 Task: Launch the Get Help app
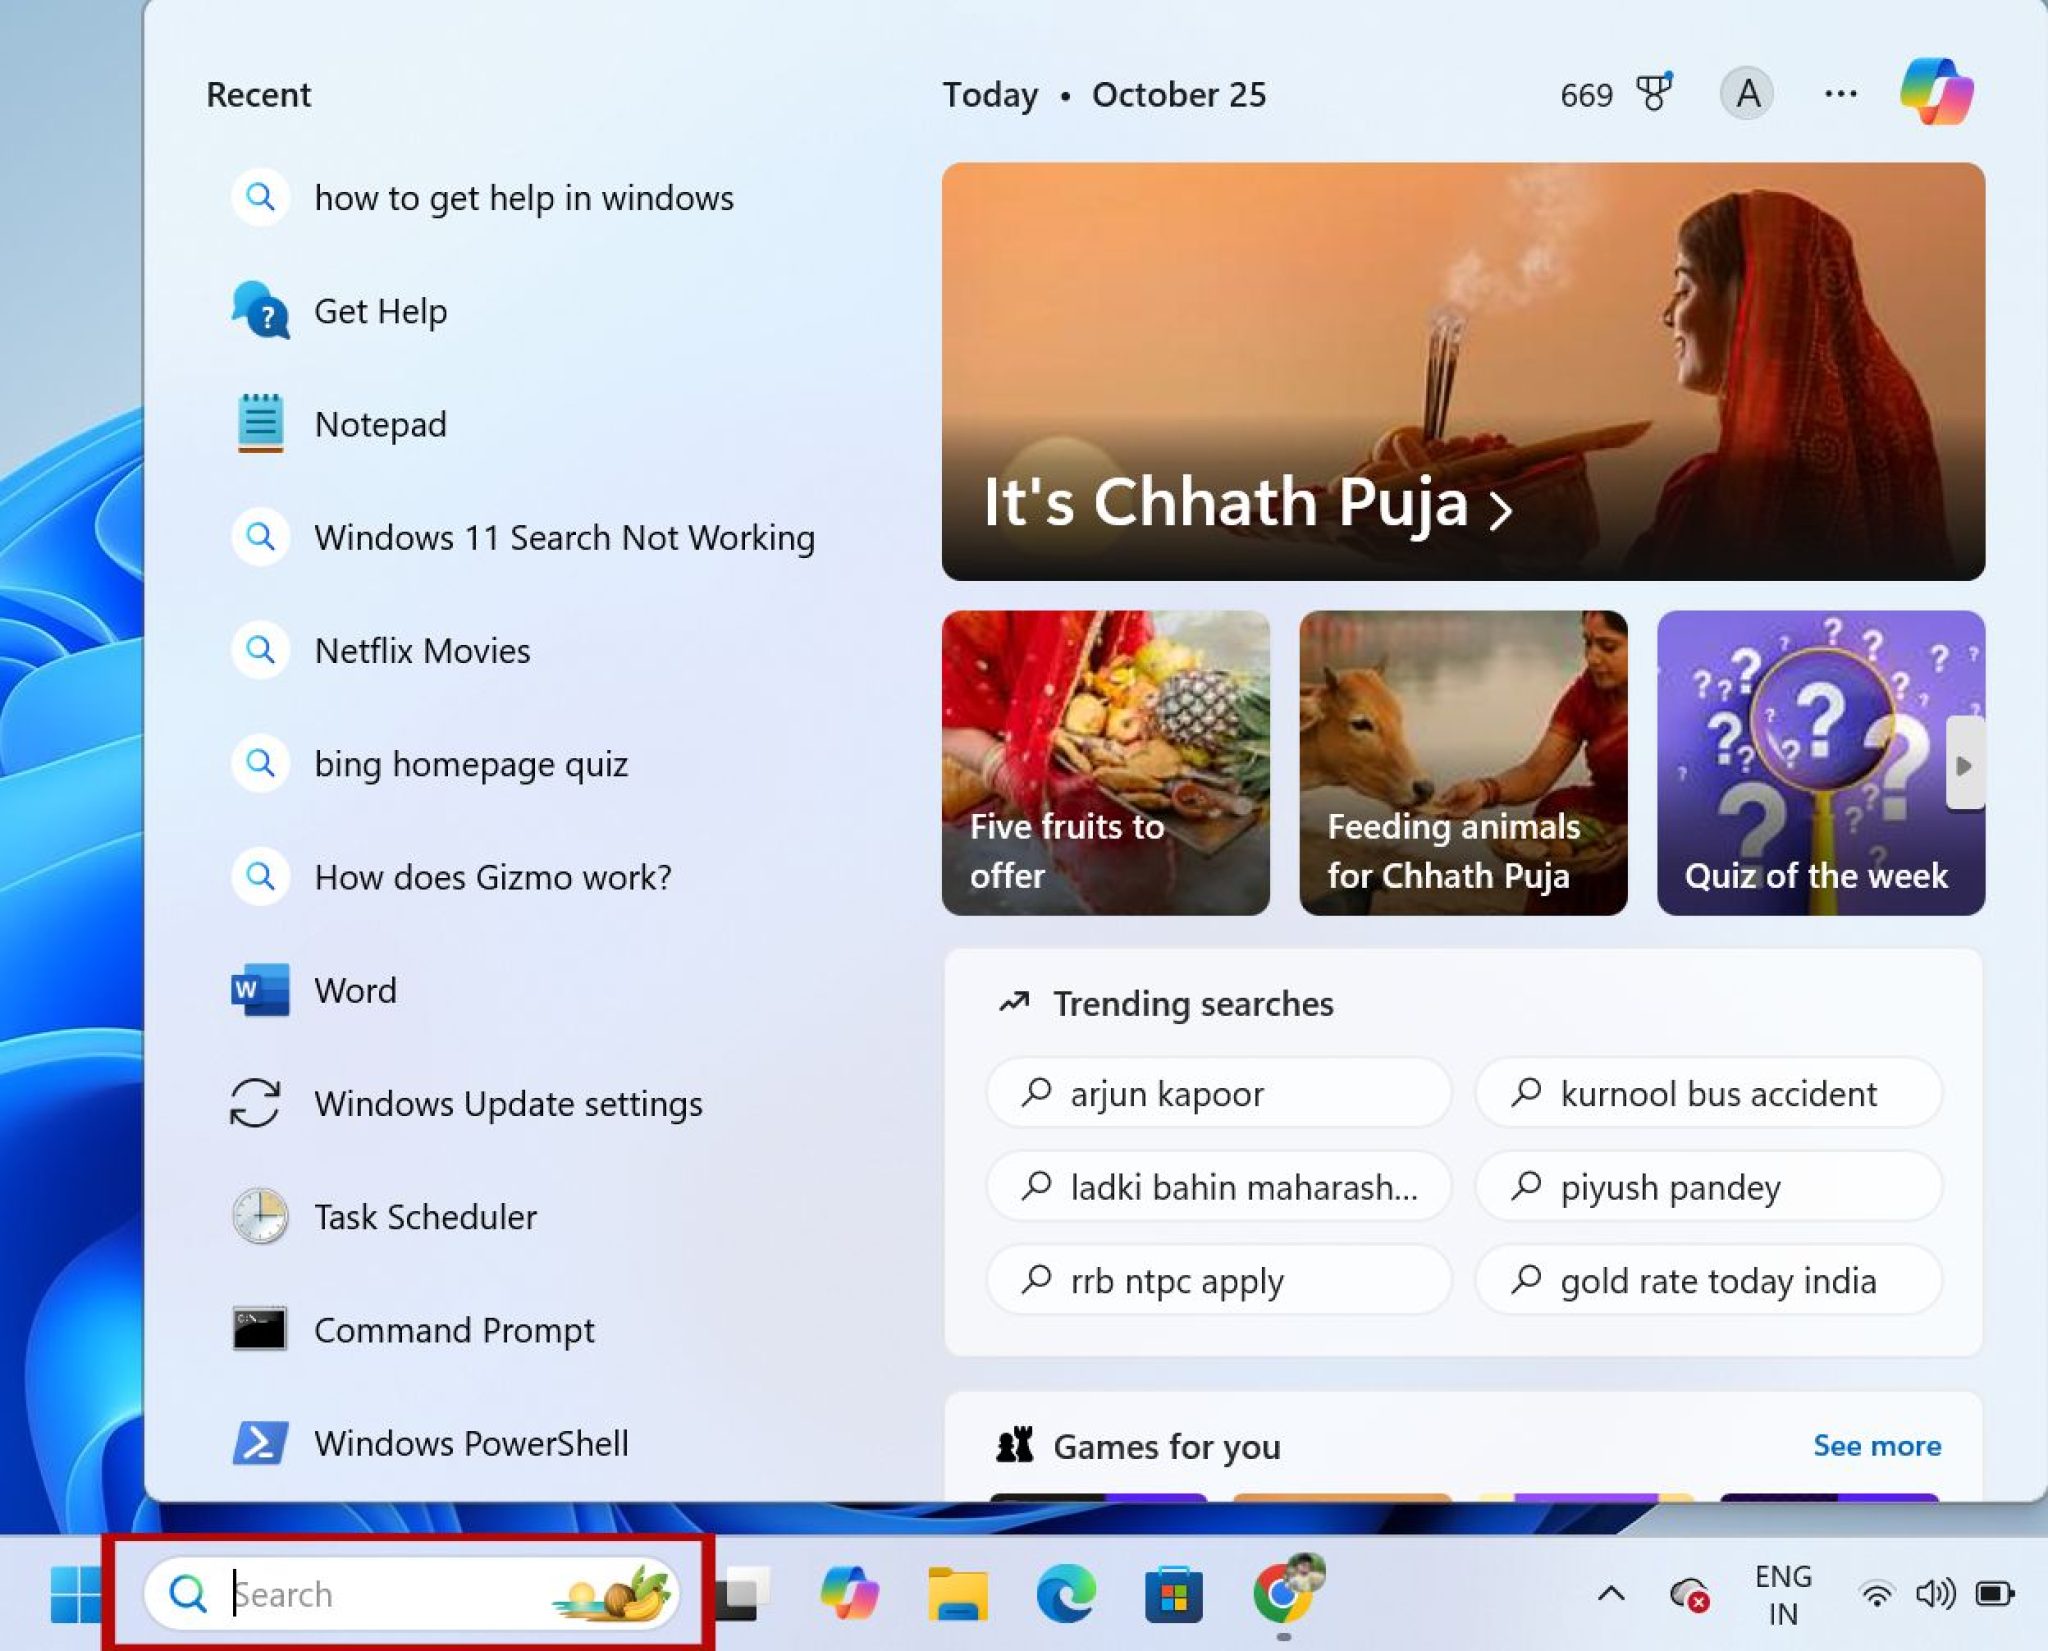coord(380,311)
